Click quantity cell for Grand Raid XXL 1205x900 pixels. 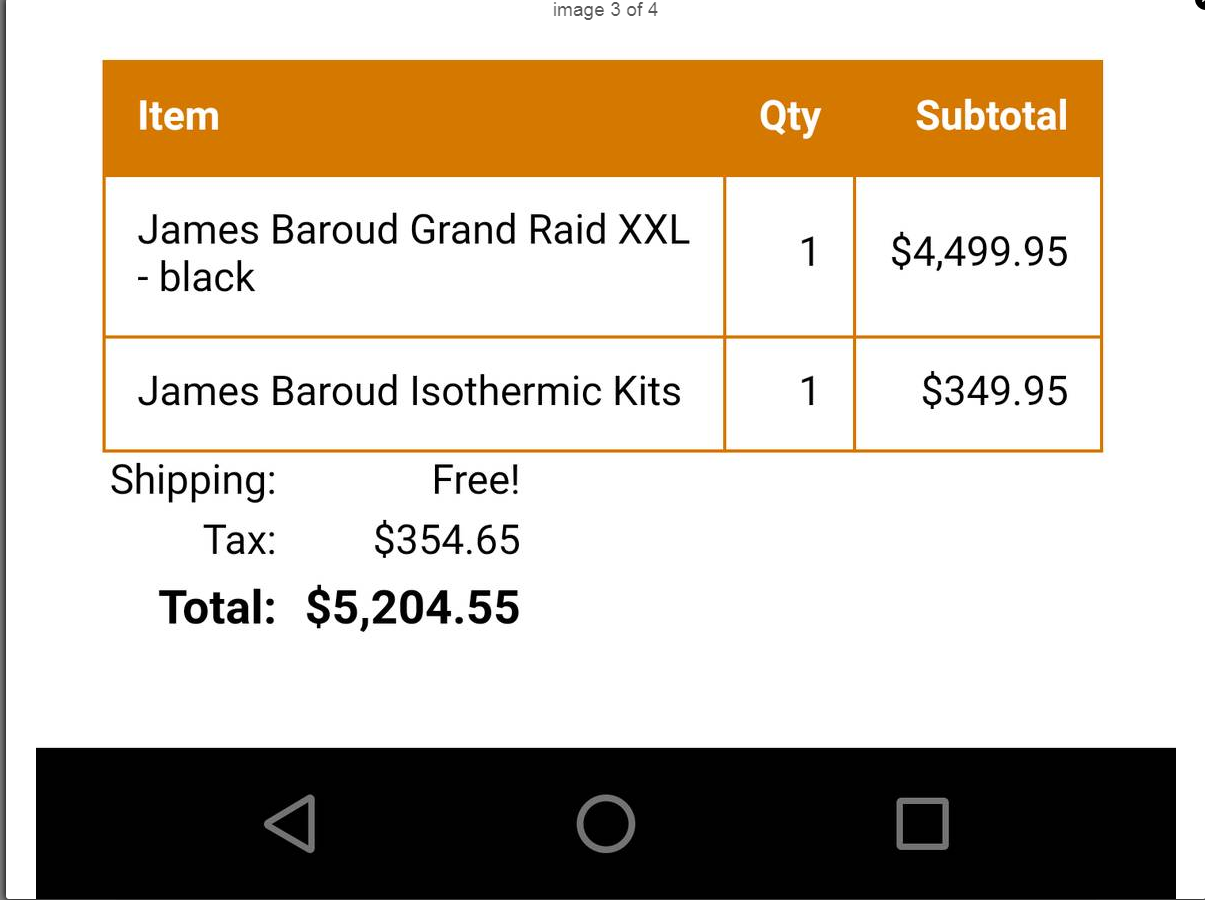point(789,256)
